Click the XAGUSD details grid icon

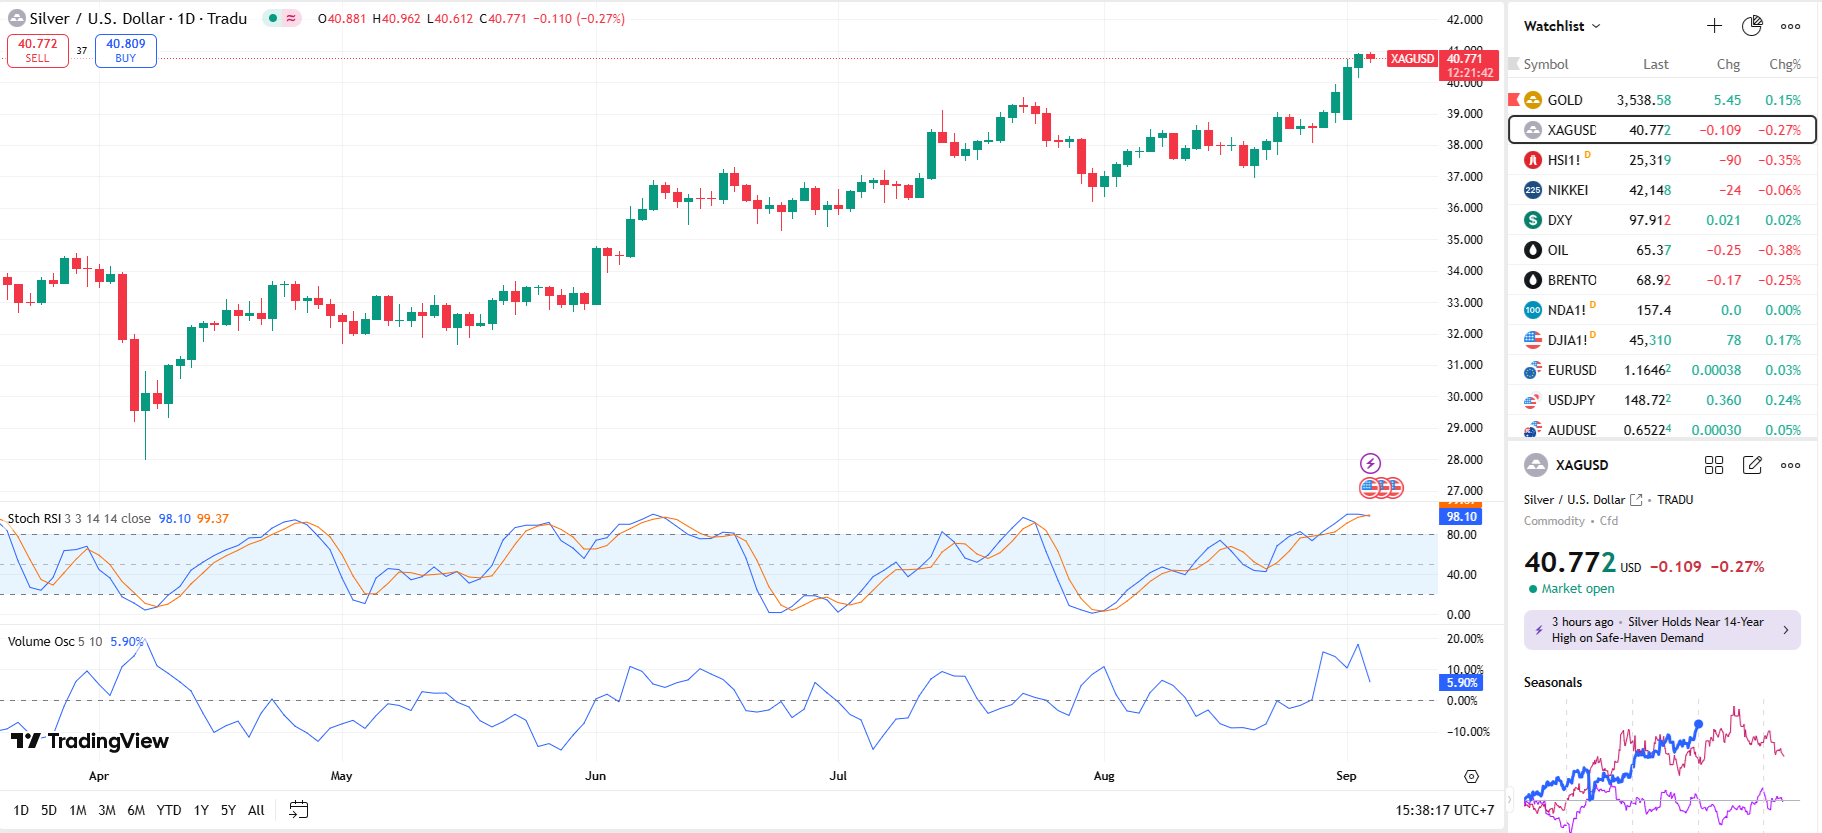click(1714, 465)
